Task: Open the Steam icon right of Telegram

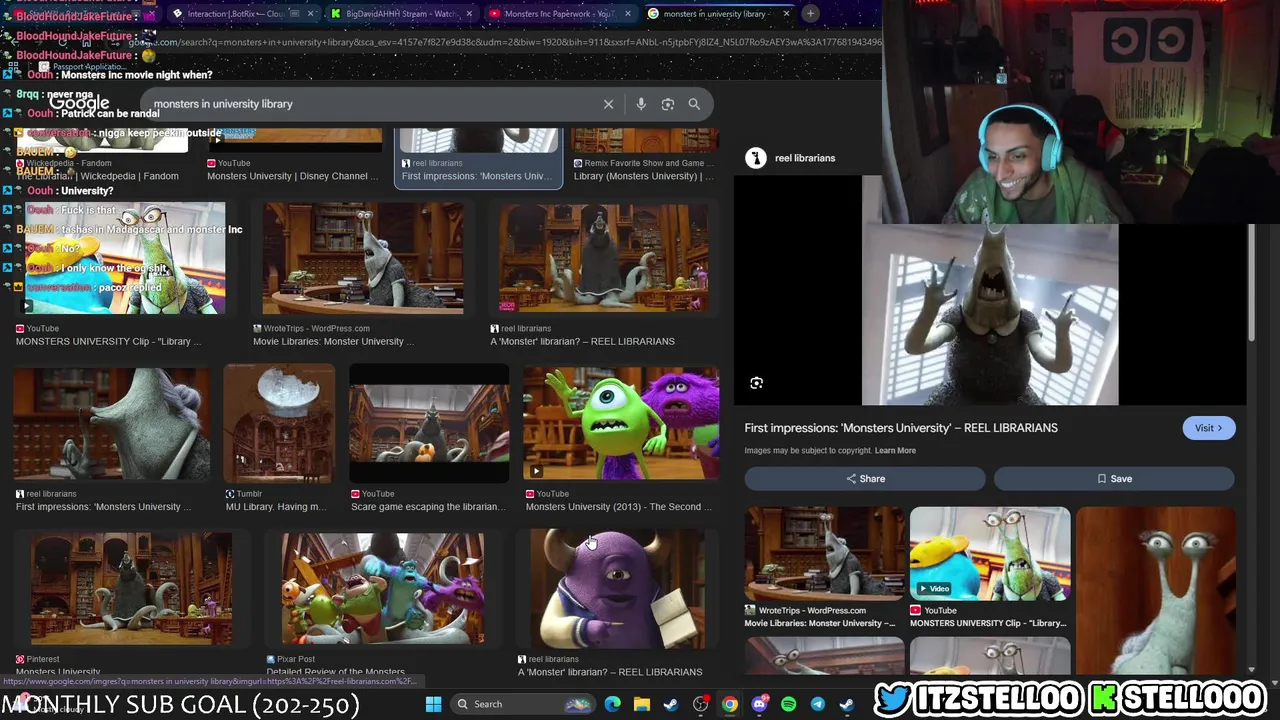Action: point(846,704)
